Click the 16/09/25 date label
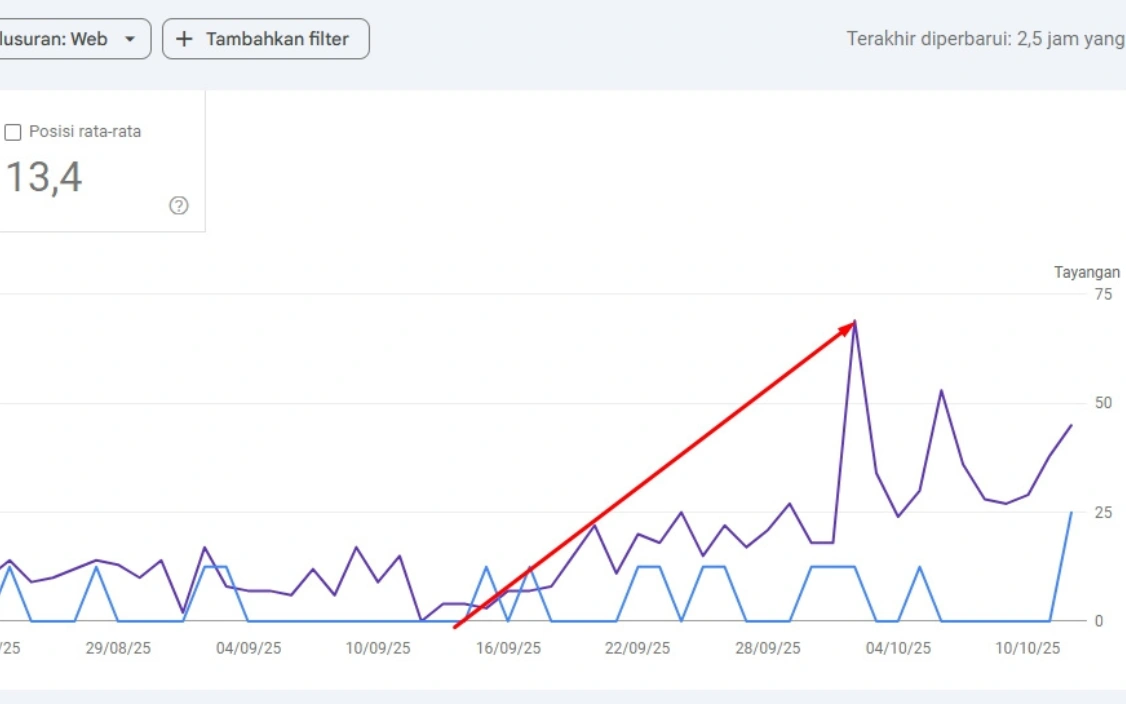 coord(508,648)
